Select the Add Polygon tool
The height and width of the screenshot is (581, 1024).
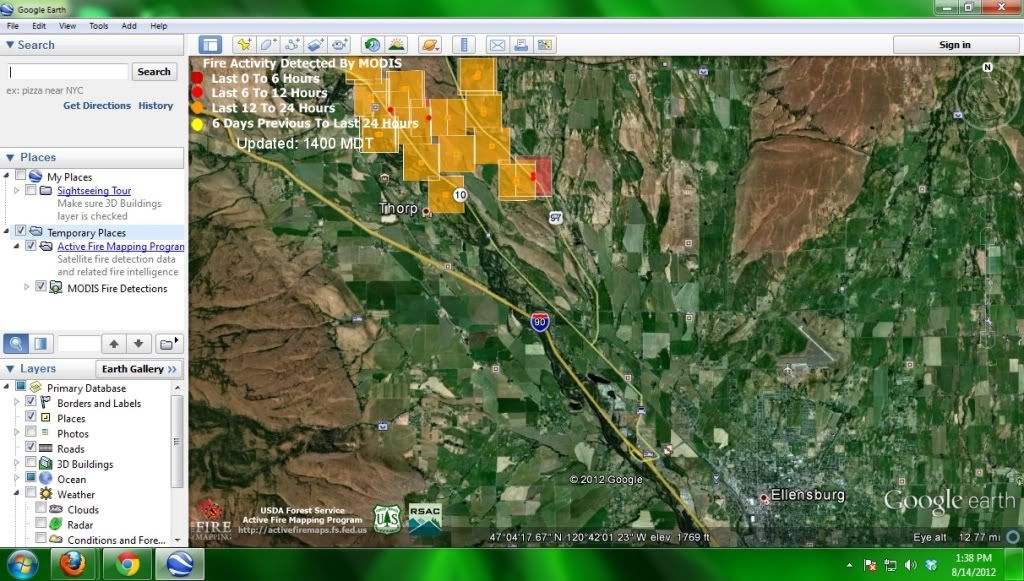pos(268,44)
